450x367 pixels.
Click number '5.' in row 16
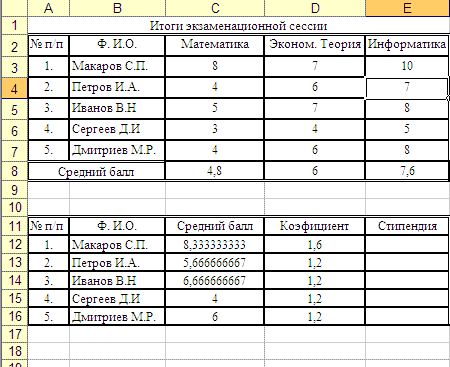pos(48,316)
